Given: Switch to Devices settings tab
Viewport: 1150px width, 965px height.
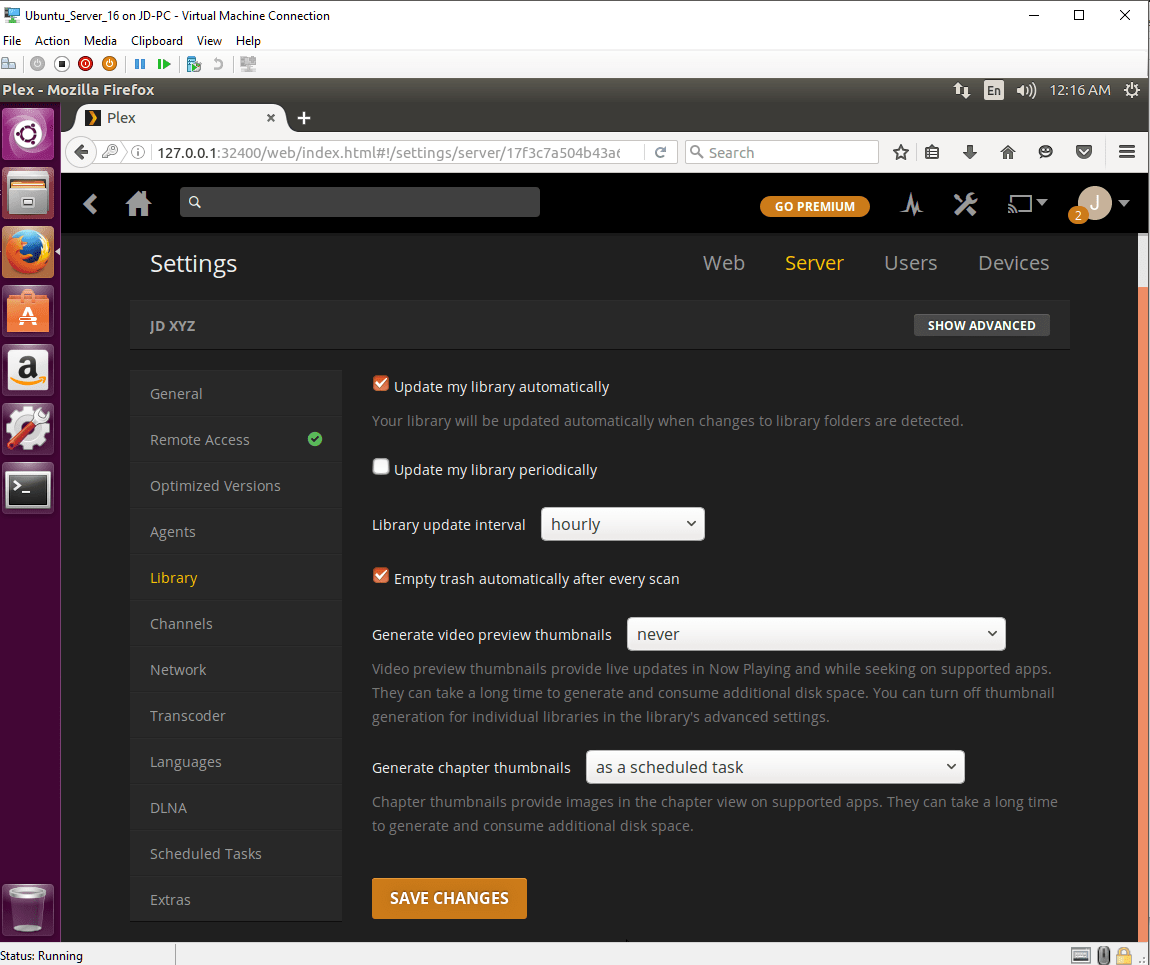Looking at the screenshot, I should (1014, 263).
